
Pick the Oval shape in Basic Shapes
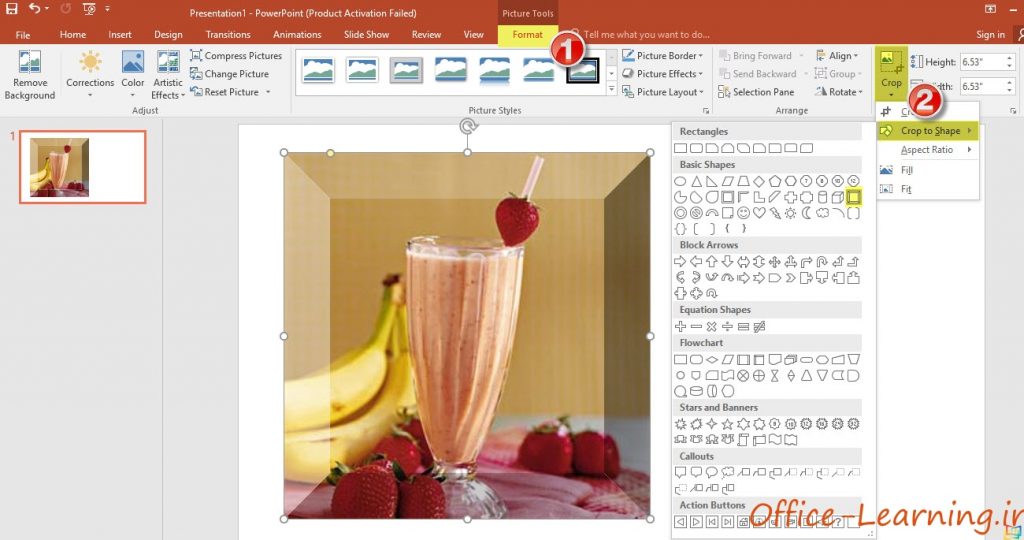pos(680,181)
